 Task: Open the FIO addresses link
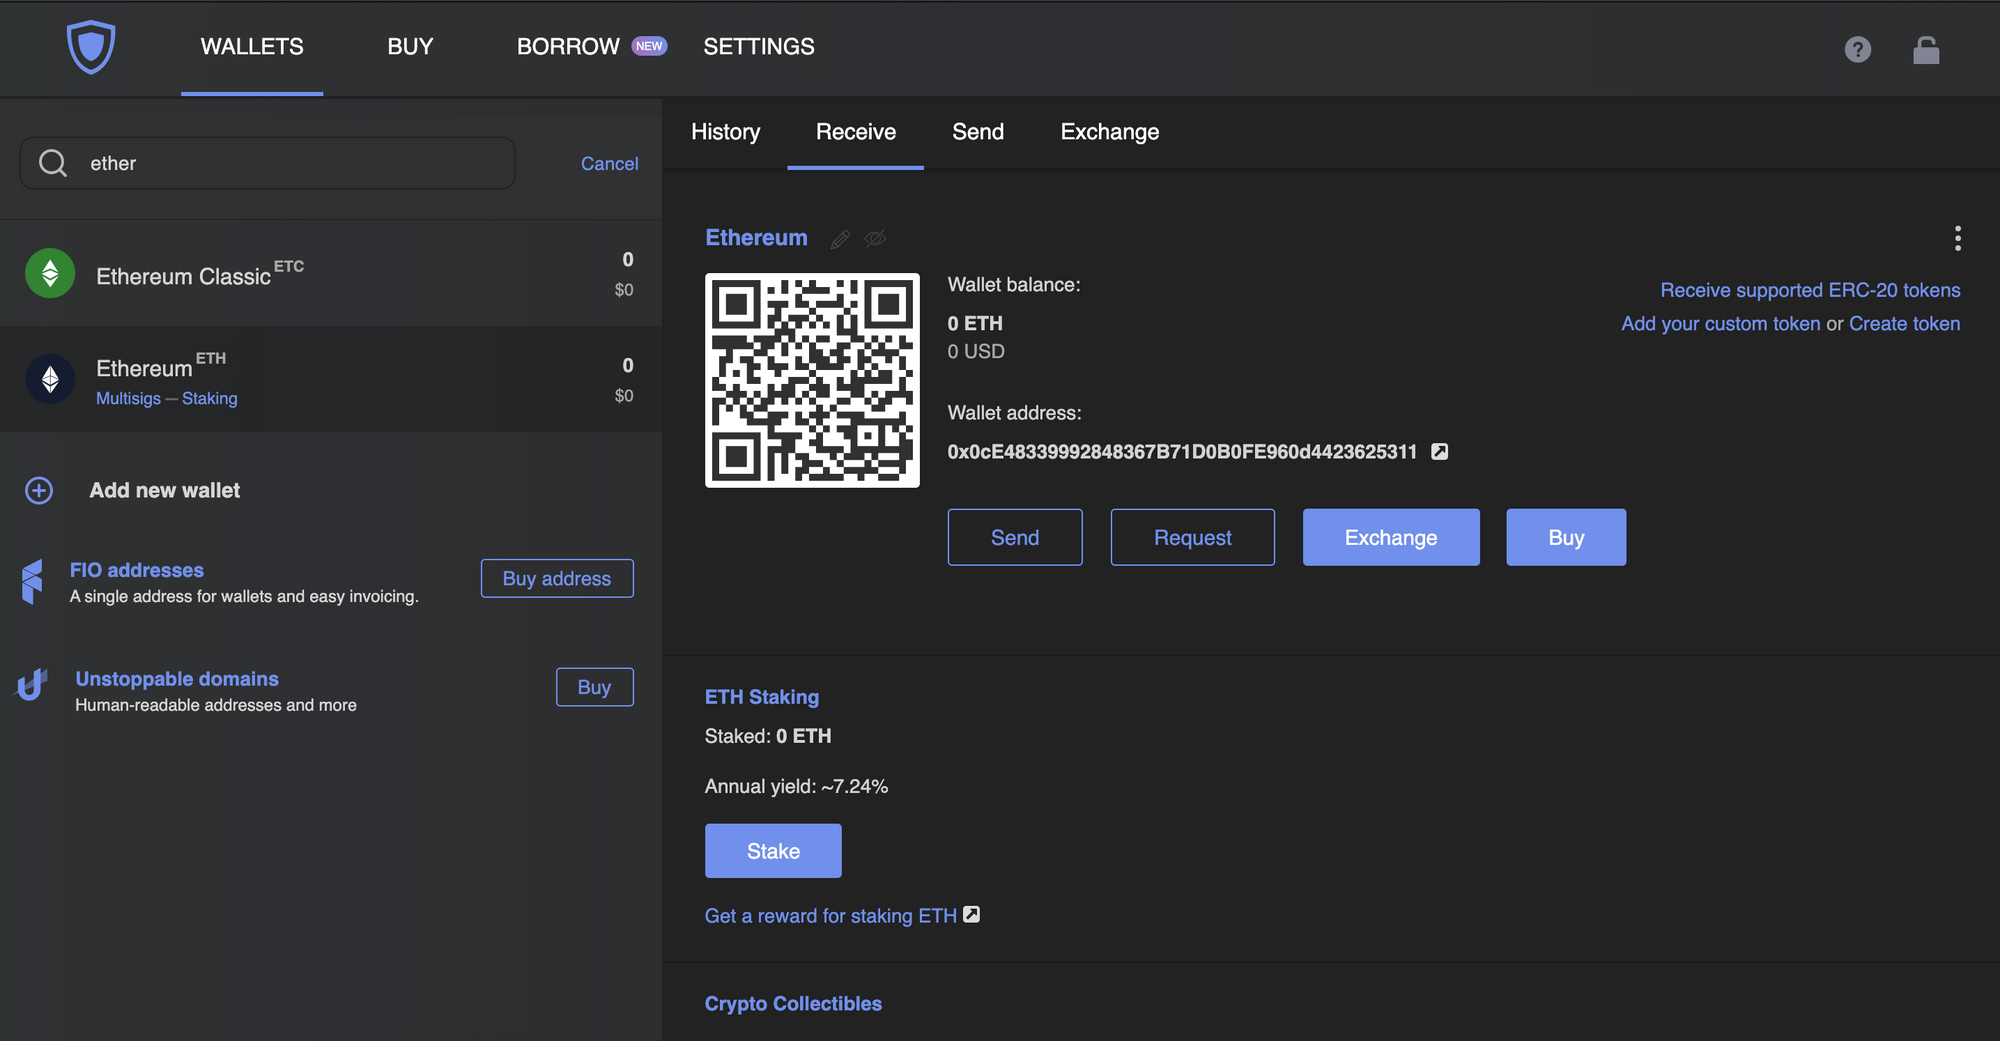137,570
